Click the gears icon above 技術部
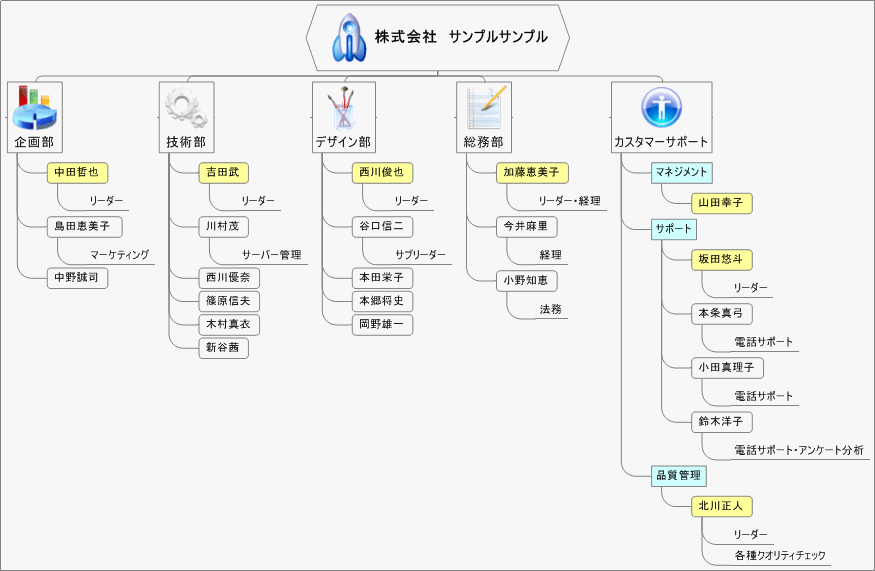This screenshot has width=875, height=571. coord(186,107)
